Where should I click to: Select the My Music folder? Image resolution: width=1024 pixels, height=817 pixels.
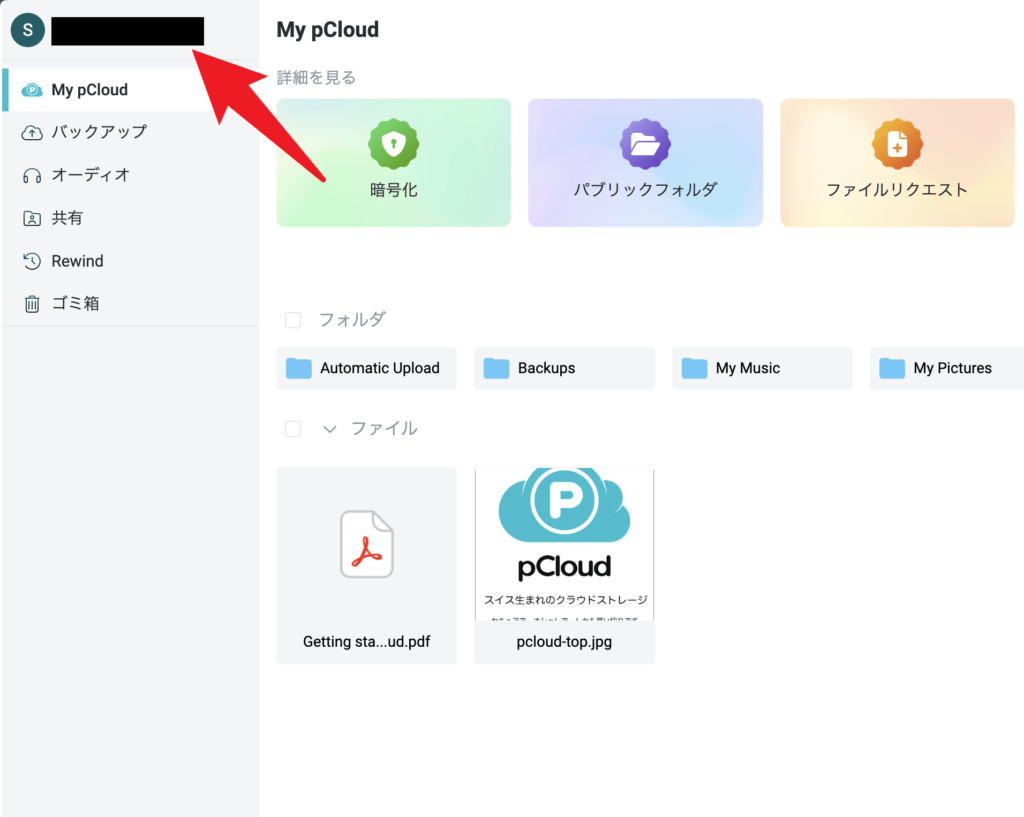(x=762, y=368)
